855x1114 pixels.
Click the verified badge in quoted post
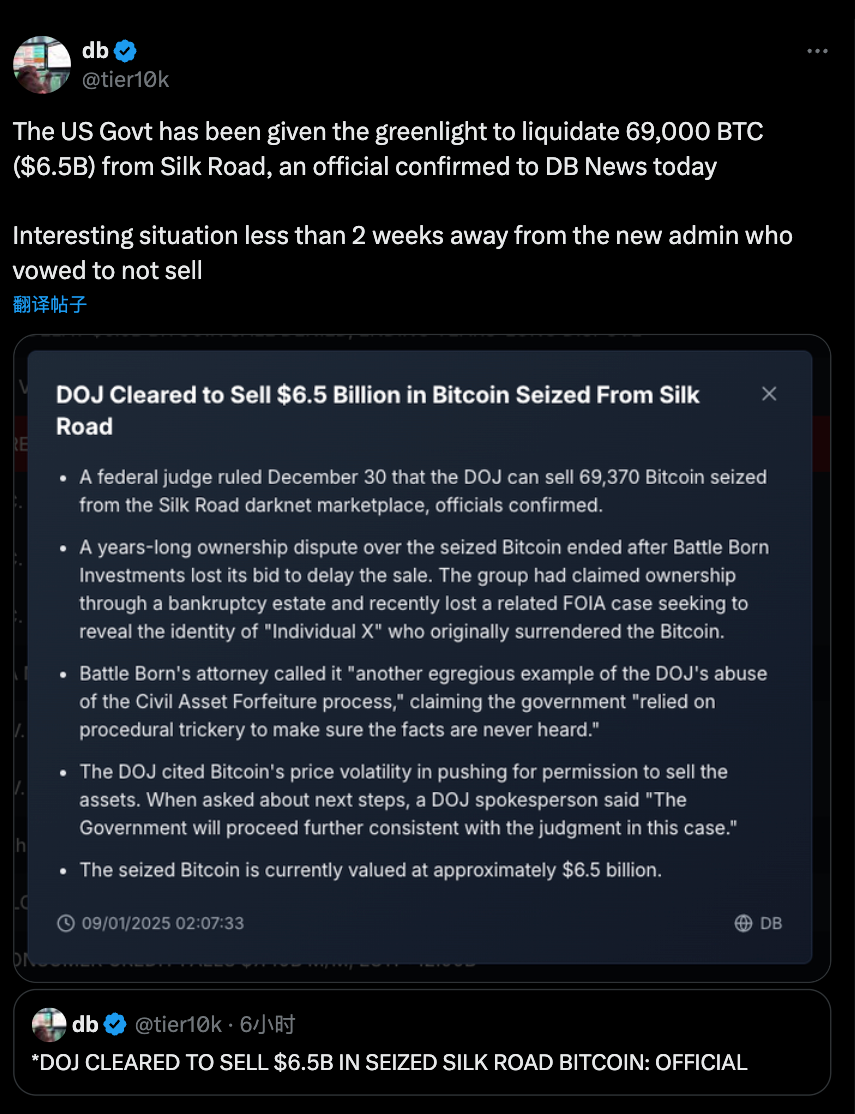[x=115, y=1024]
